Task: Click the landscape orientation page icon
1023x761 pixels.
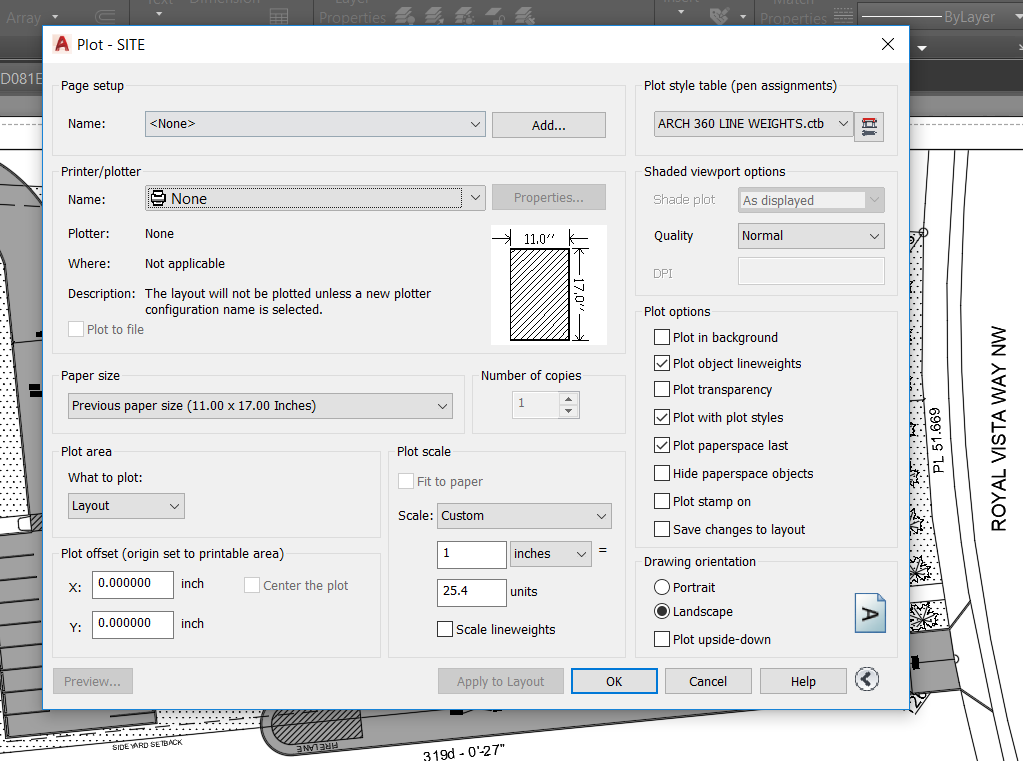Action: pos(870,613)
